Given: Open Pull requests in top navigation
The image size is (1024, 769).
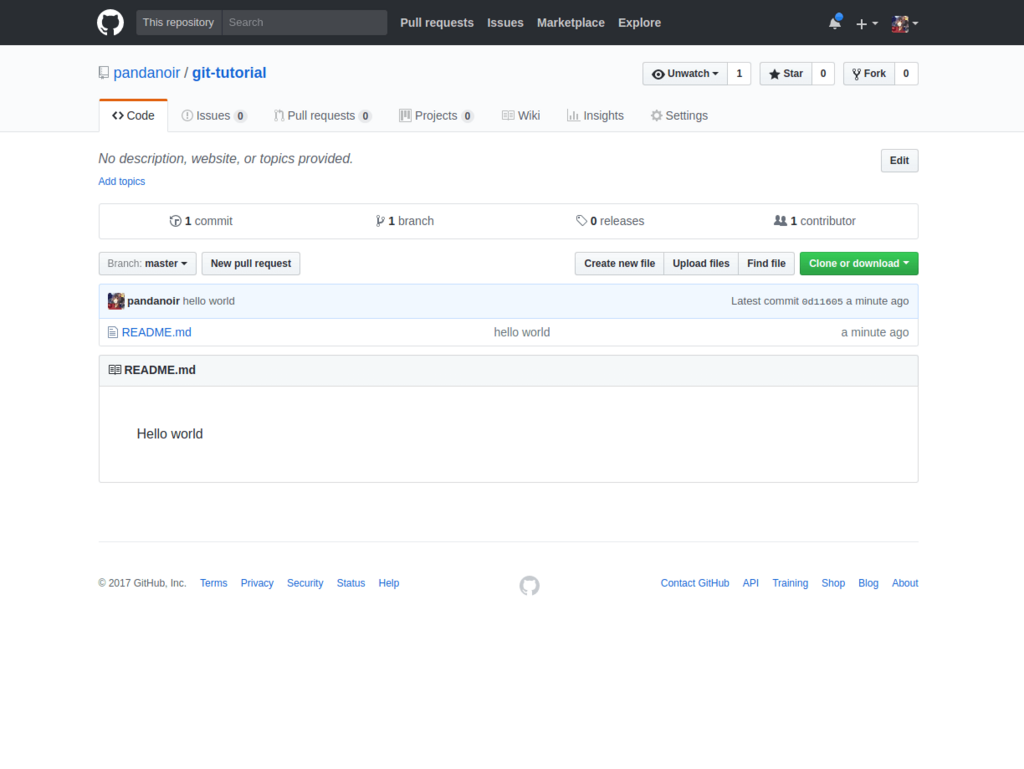Looking at the screenshot, I should click(x=437, y=23).
